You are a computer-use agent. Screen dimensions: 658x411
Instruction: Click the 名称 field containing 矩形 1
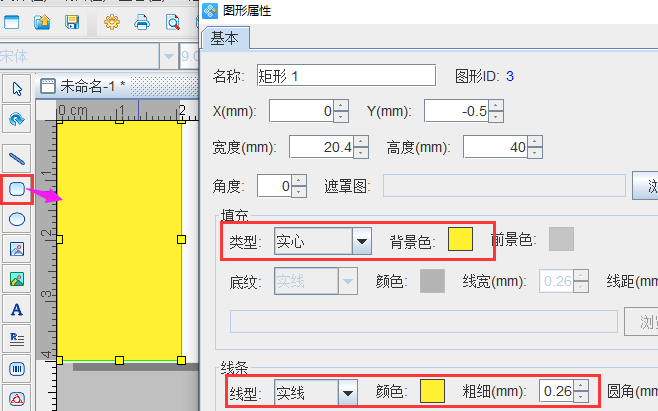345,75
